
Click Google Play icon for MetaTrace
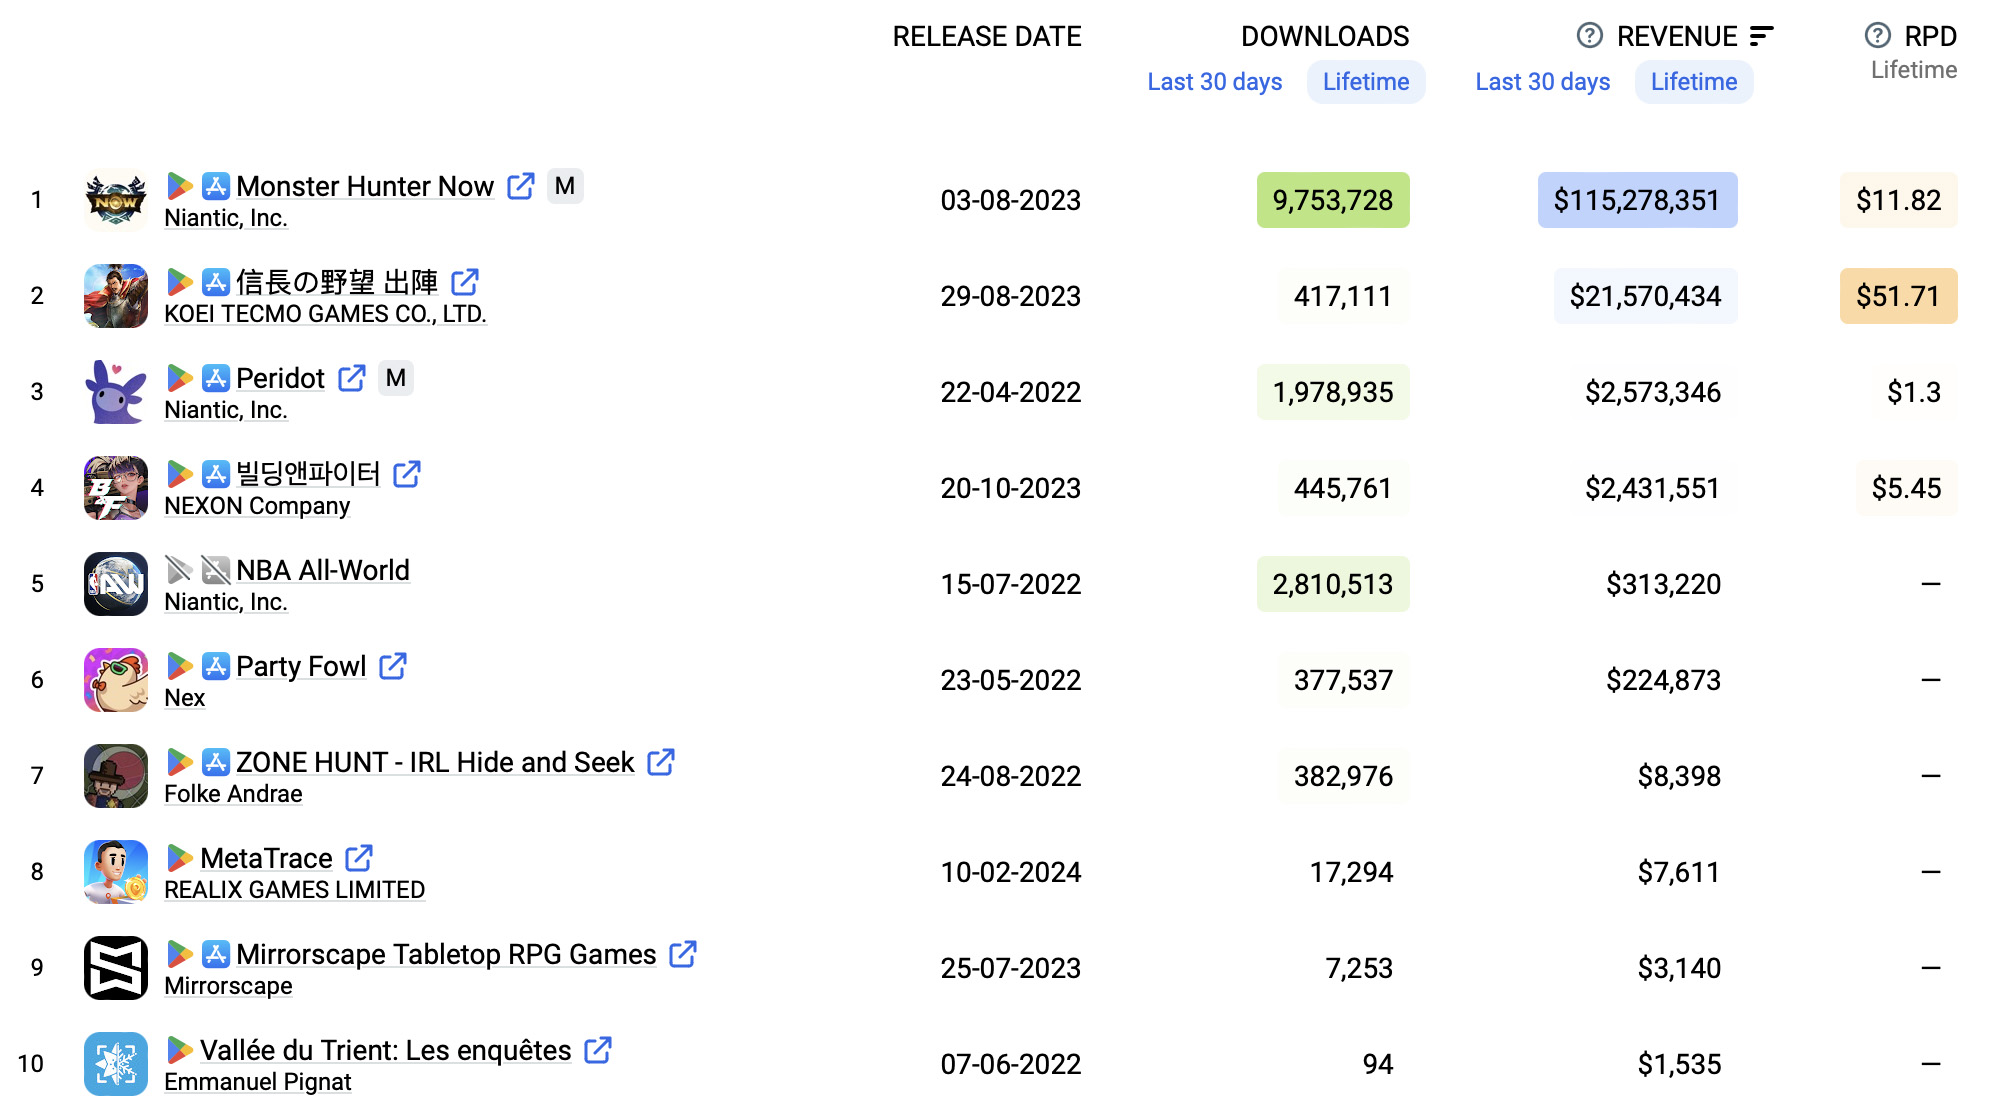(x=180, y=858)
